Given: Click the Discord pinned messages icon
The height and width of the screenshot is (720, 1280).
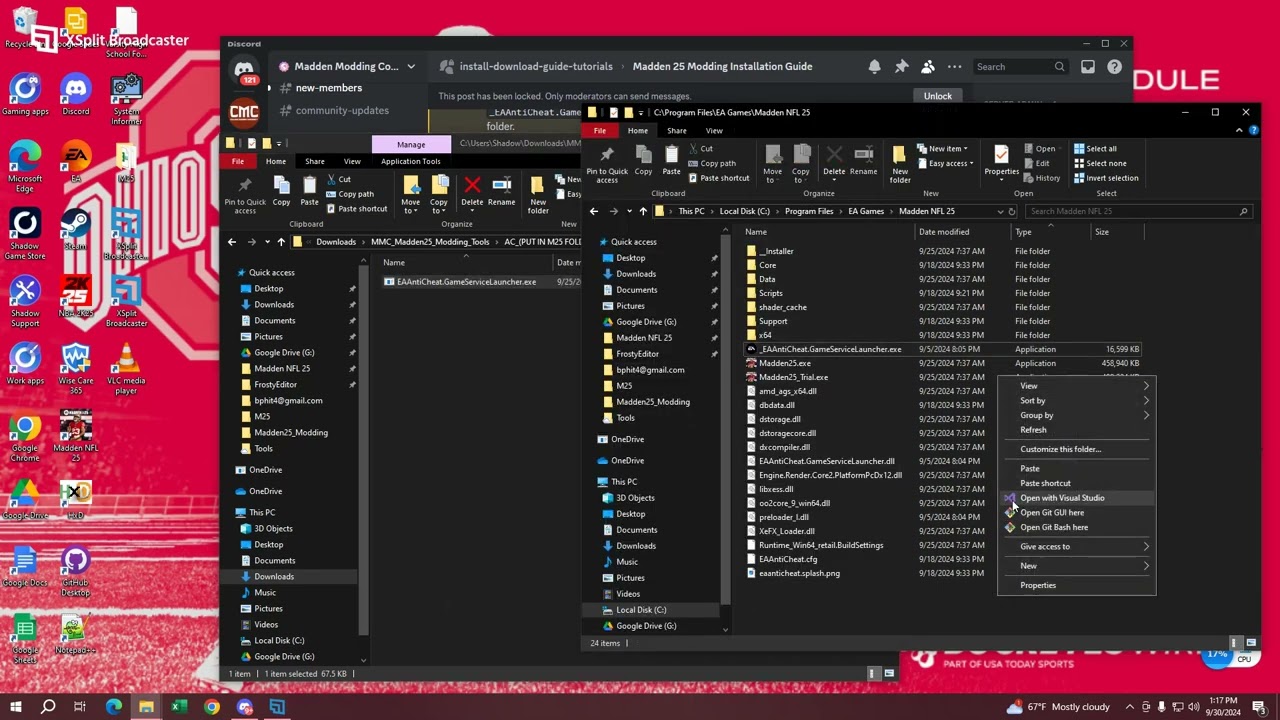Looking at the screenshot, I should click(x=901, y=66).
